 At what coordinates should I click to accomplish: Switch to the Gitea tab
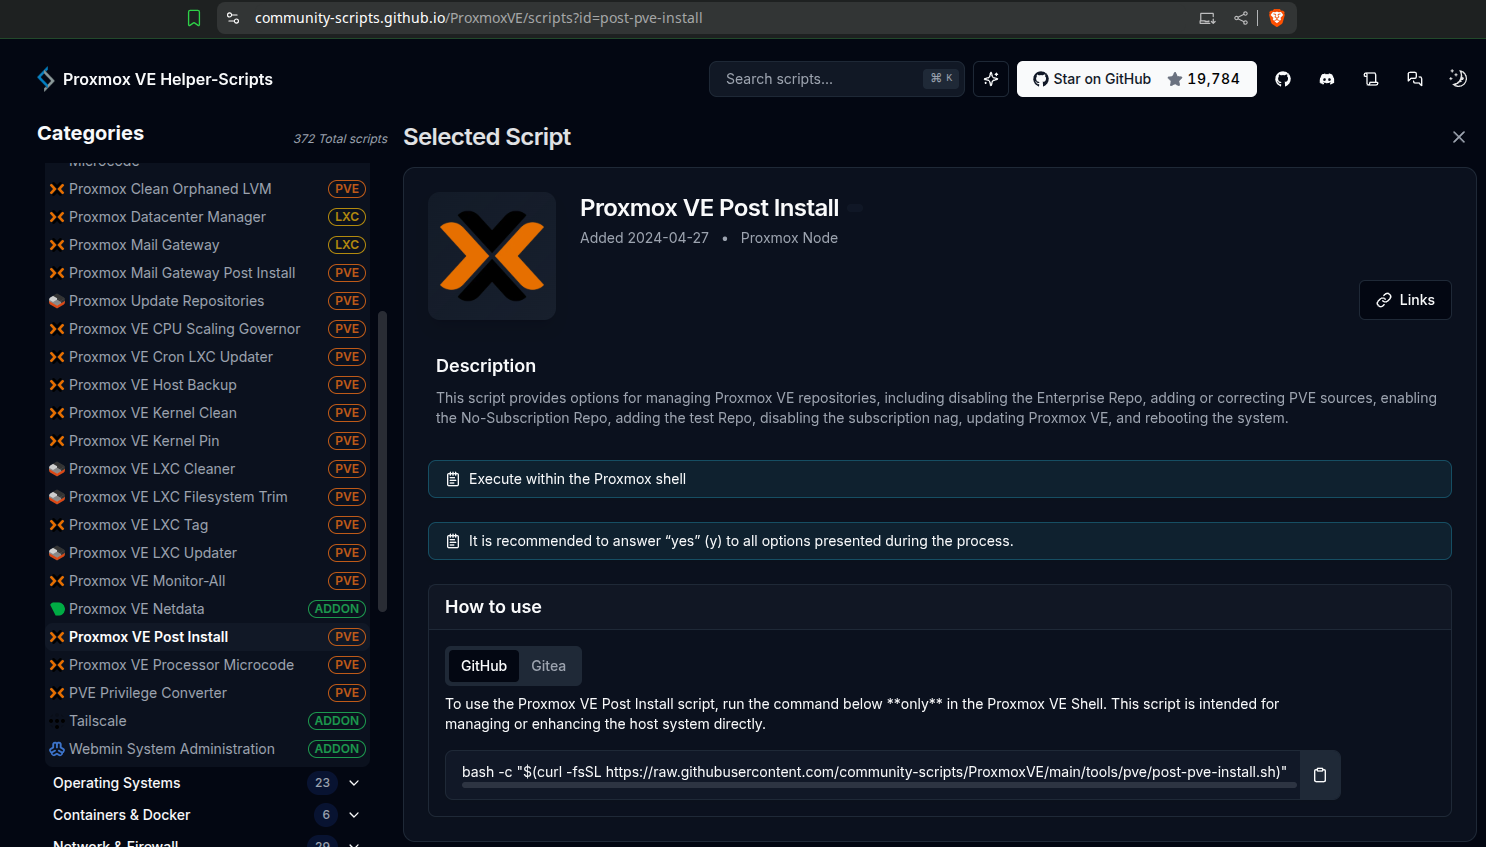coord(548,666)
